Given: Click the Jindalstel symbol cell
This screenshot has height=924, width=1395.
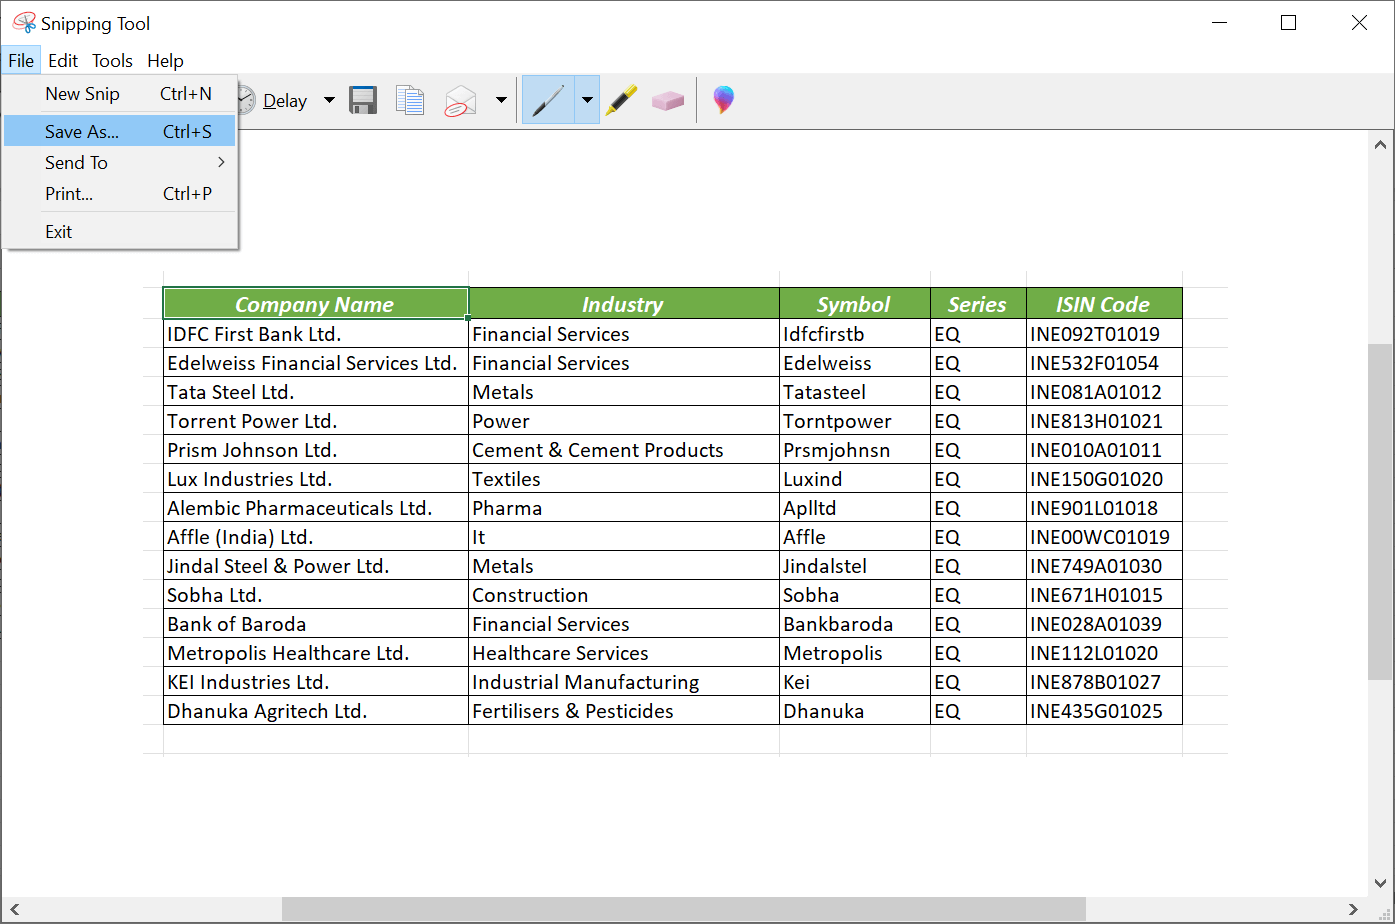Looking at the screenshot, I should pos(854,566).
